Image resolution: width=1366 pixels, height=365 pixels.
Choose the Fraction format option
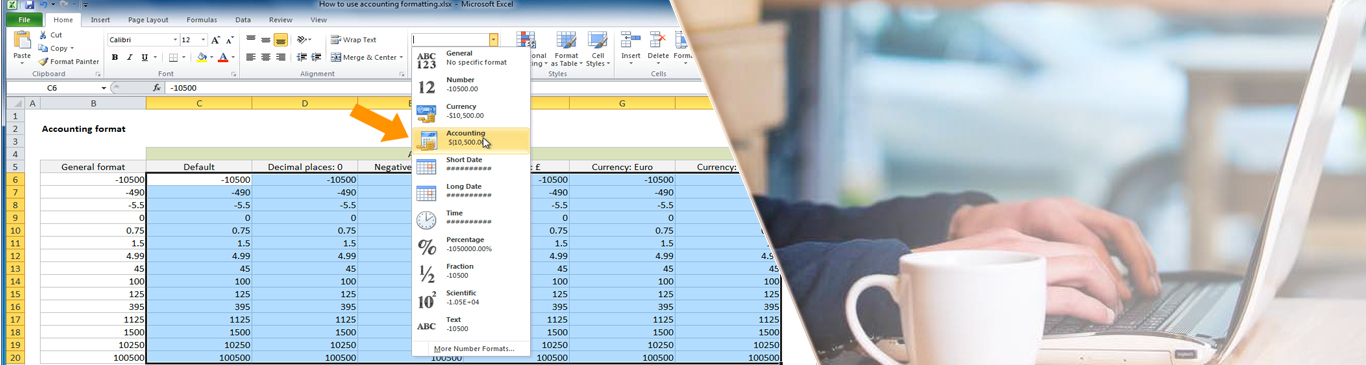click(470, 273)
